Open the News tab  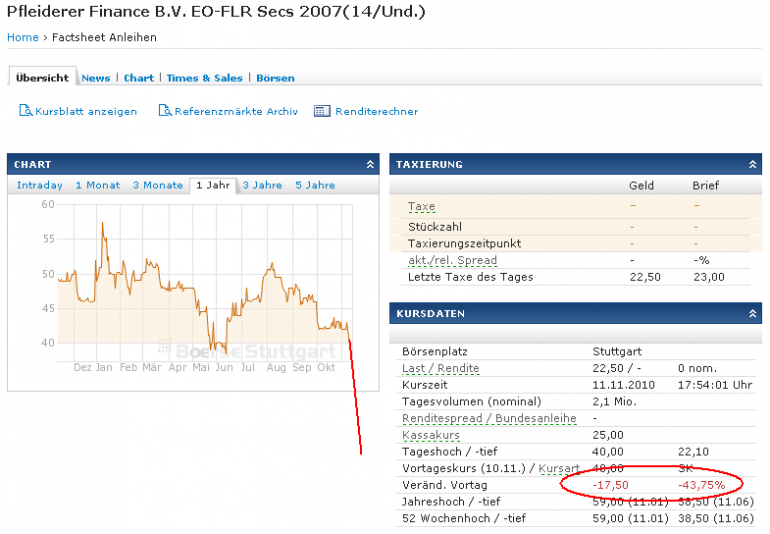pyautogui.click(x=96, y=78)
